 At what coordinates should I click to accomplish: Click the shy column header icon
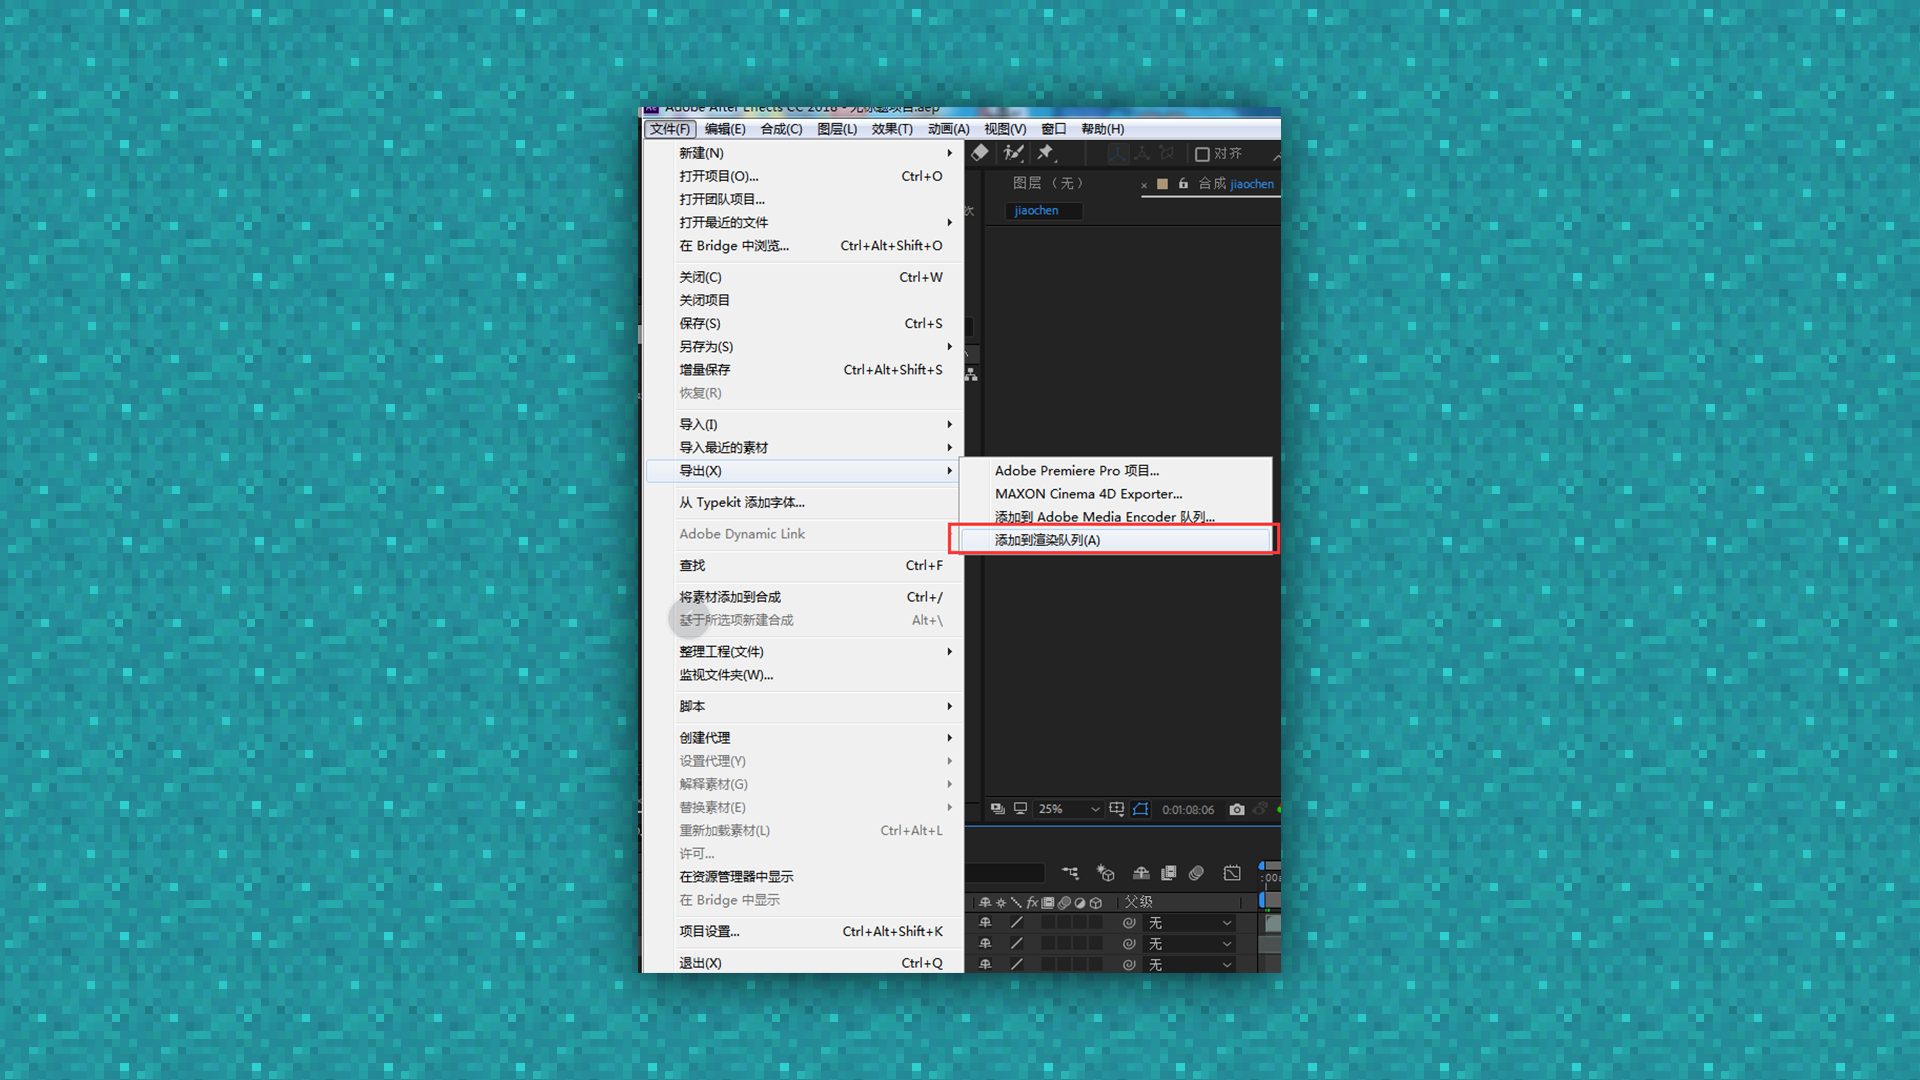pyautogui.click(x=985, y=902)
